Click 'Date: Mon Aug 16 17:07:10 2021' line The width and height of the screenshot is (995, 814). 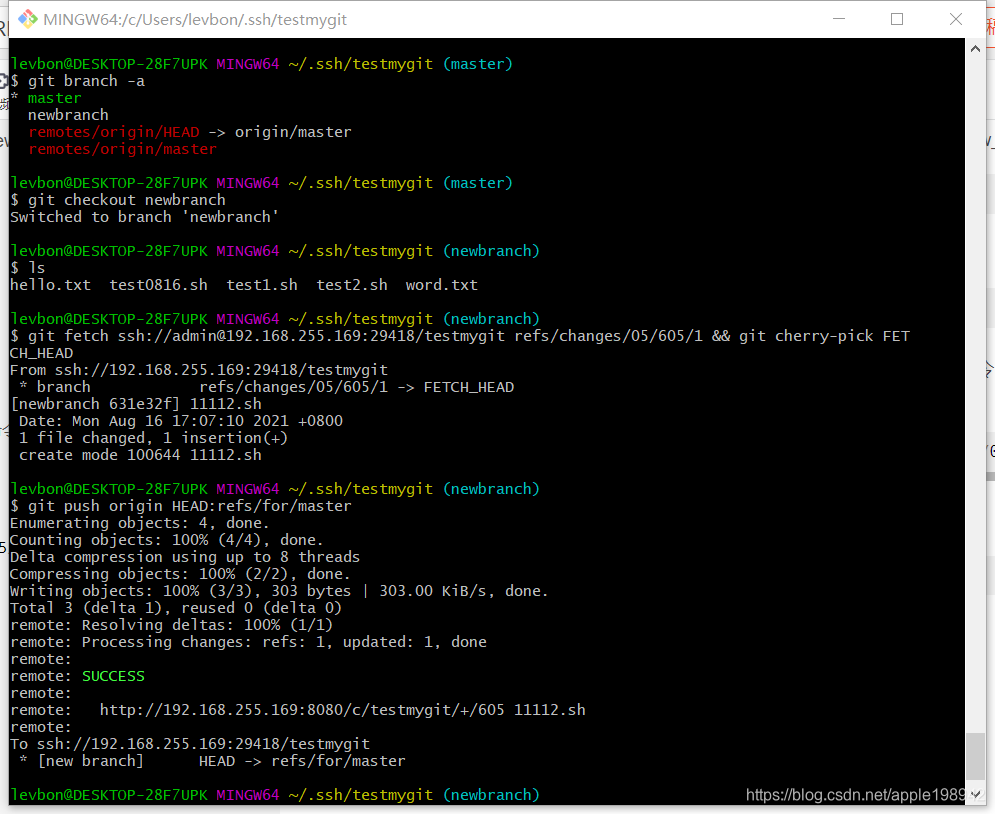pos(181,421)
